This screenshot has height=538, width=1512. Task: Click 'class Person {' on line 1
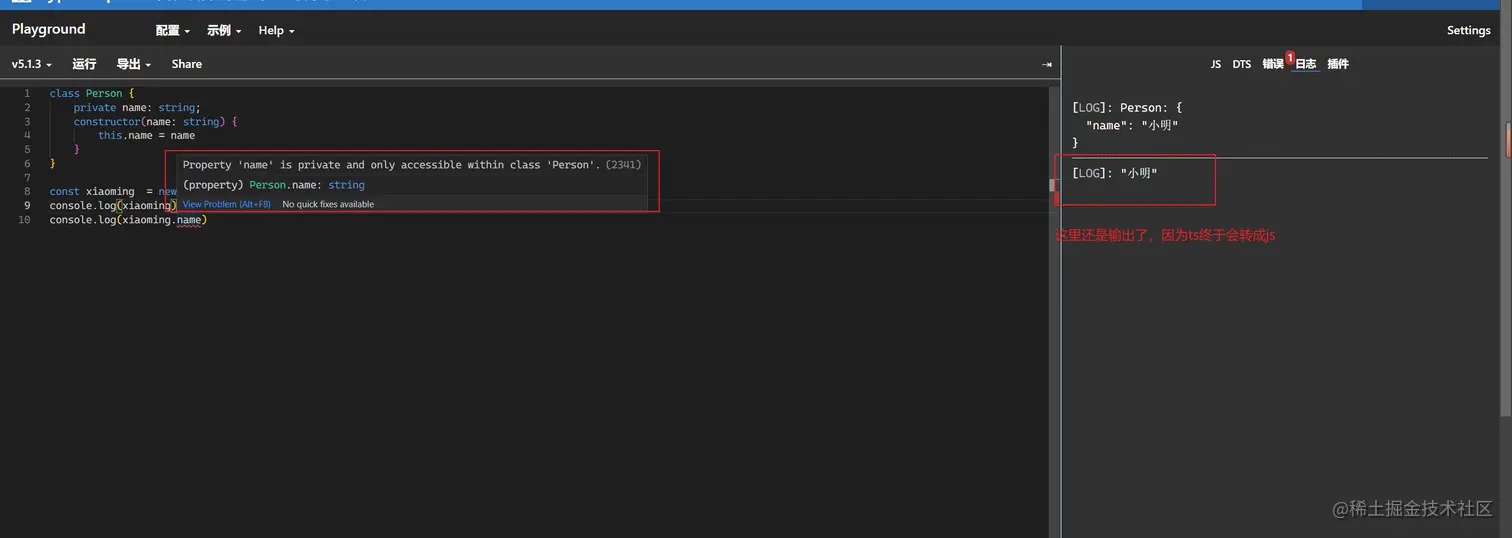[x=92, y=93]
